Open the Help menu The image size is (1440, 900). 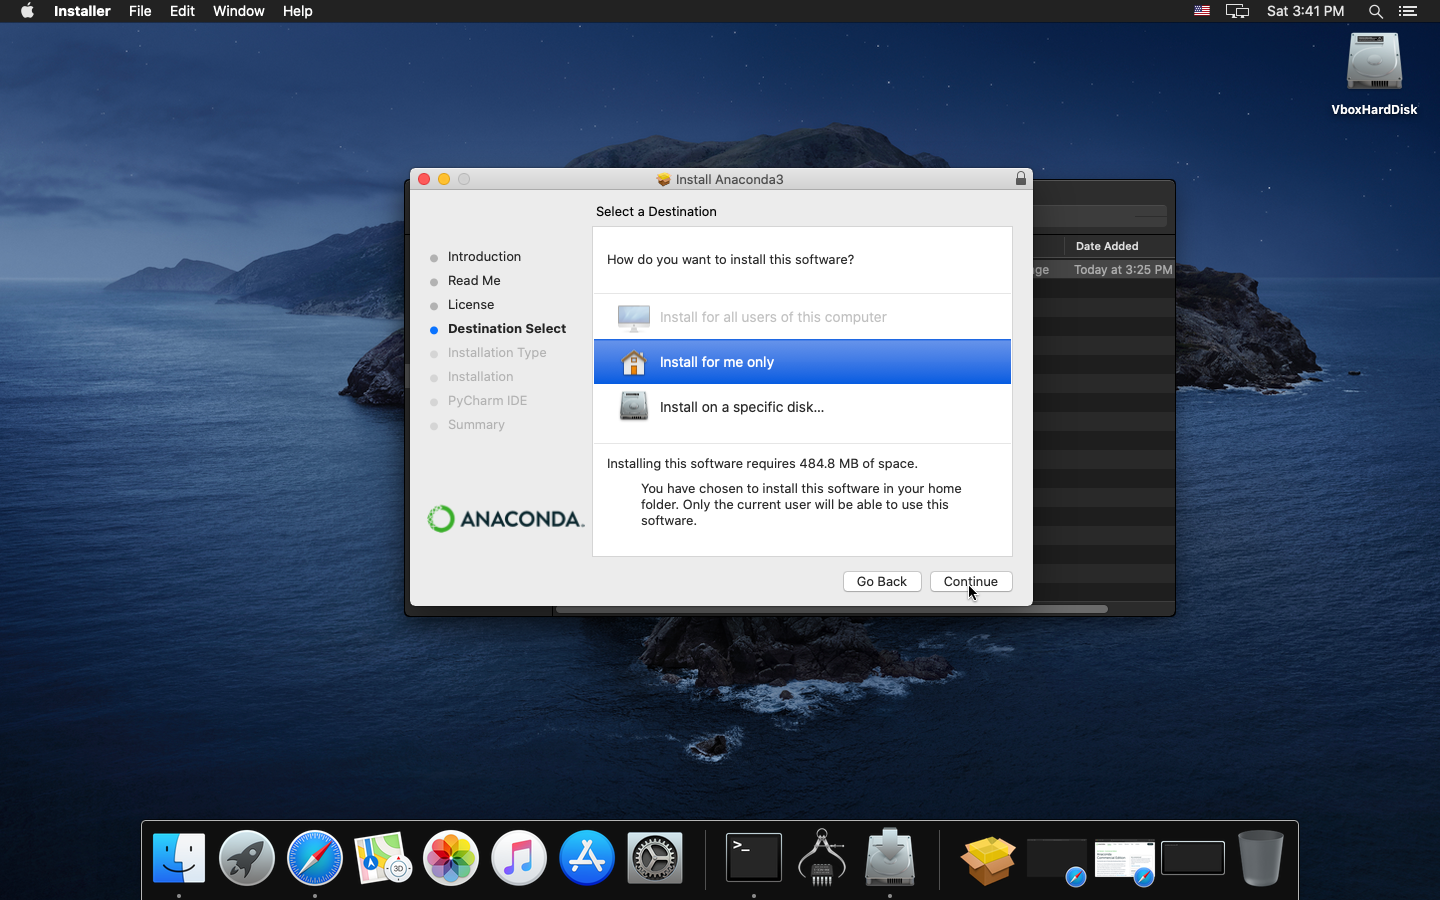tap(297, 11)
